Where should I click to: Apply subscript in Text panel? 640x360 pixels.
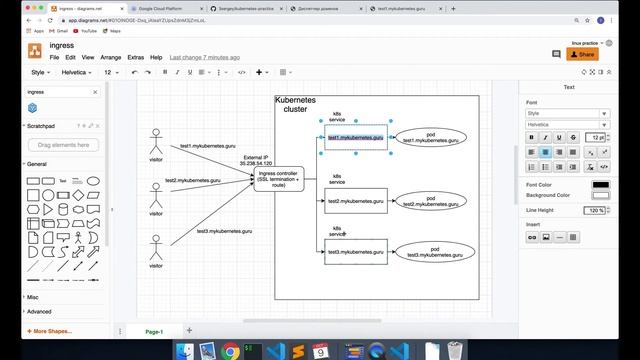590,152
